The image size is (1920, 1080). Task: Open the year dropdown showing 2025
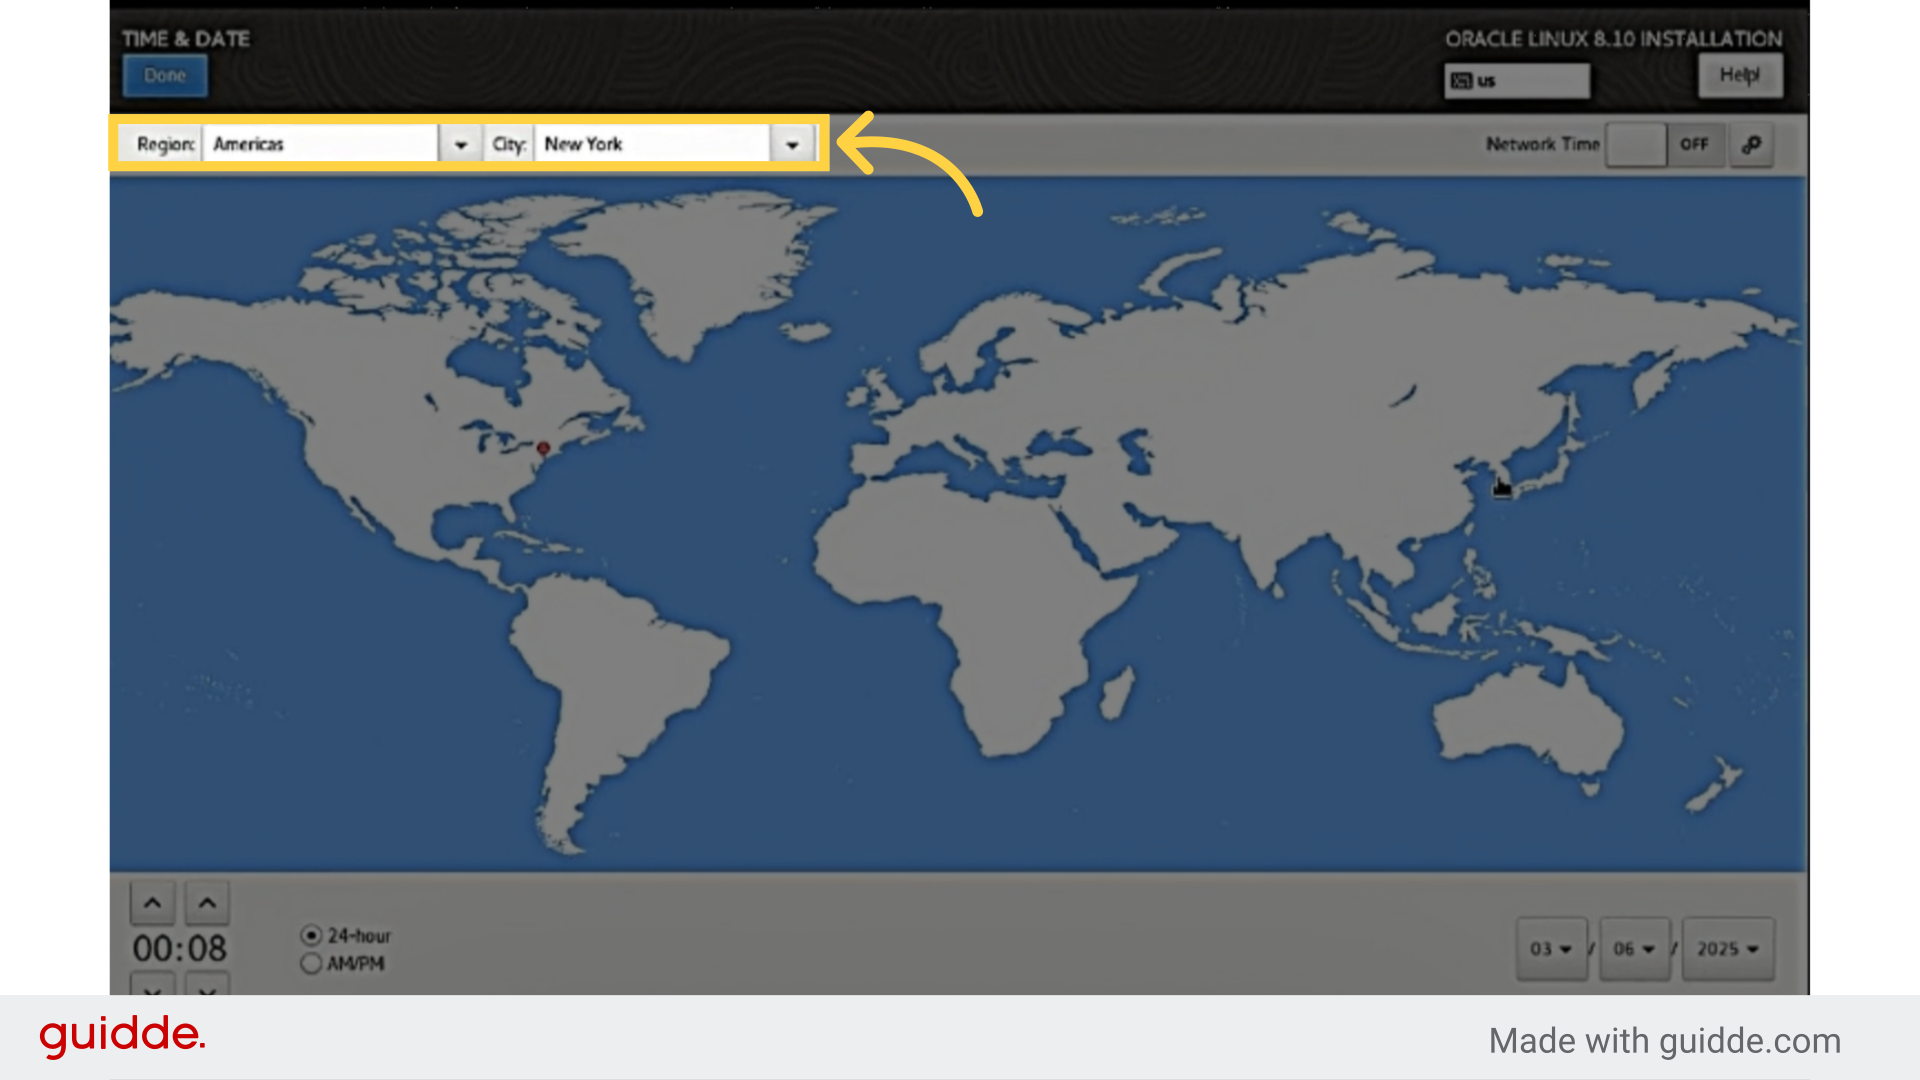click(1727, 949)
